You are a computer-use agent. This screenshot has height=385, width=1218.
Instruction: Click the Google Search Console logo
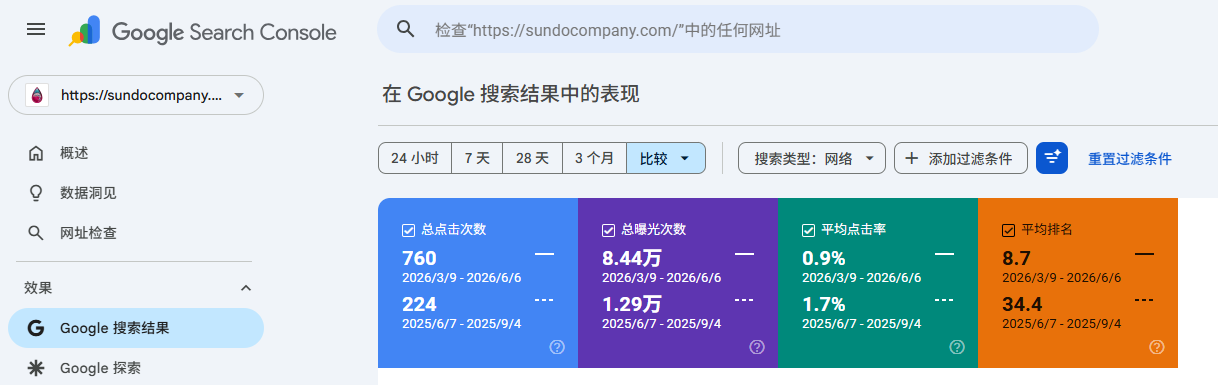click(202, 32)
